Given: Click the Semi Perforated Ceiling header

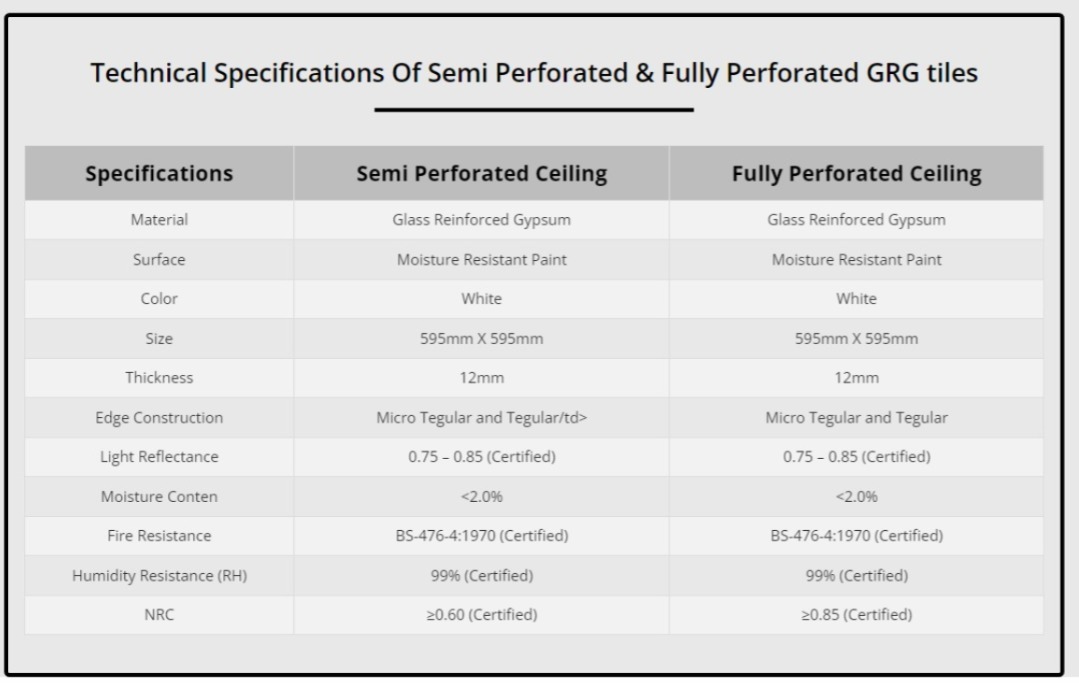Looking at the screenshot, I should [x=481, y=174].
